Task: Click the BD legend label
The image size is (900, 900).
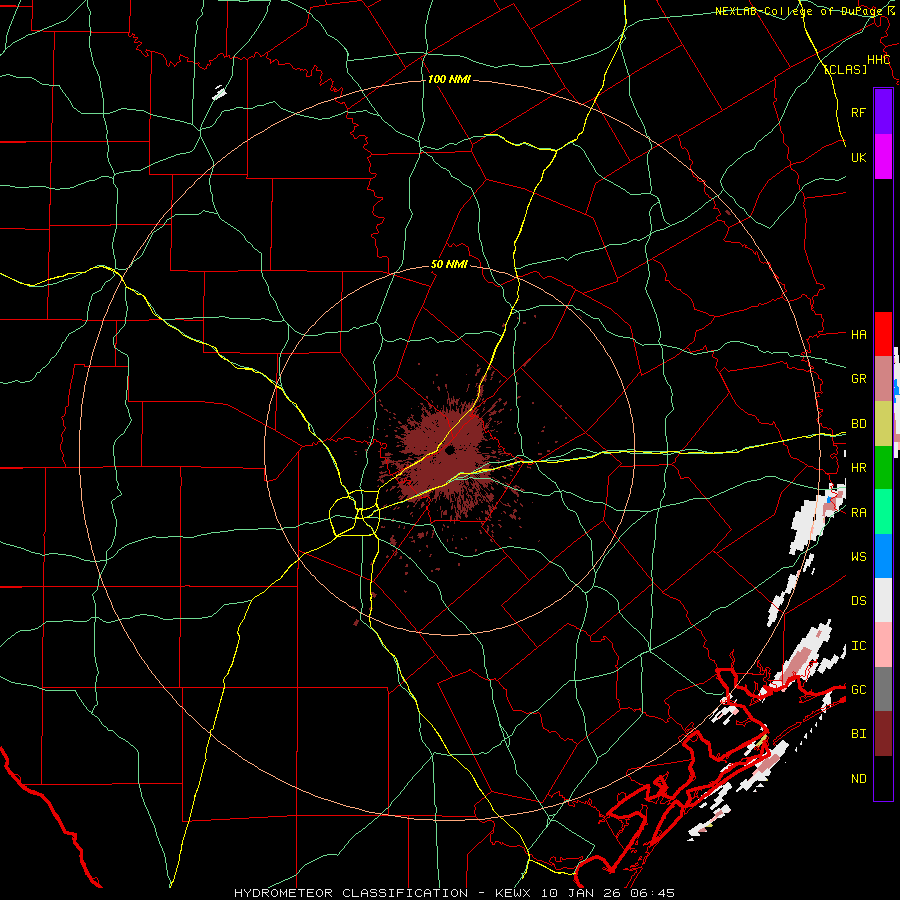Action: click(x=858, y=424)
